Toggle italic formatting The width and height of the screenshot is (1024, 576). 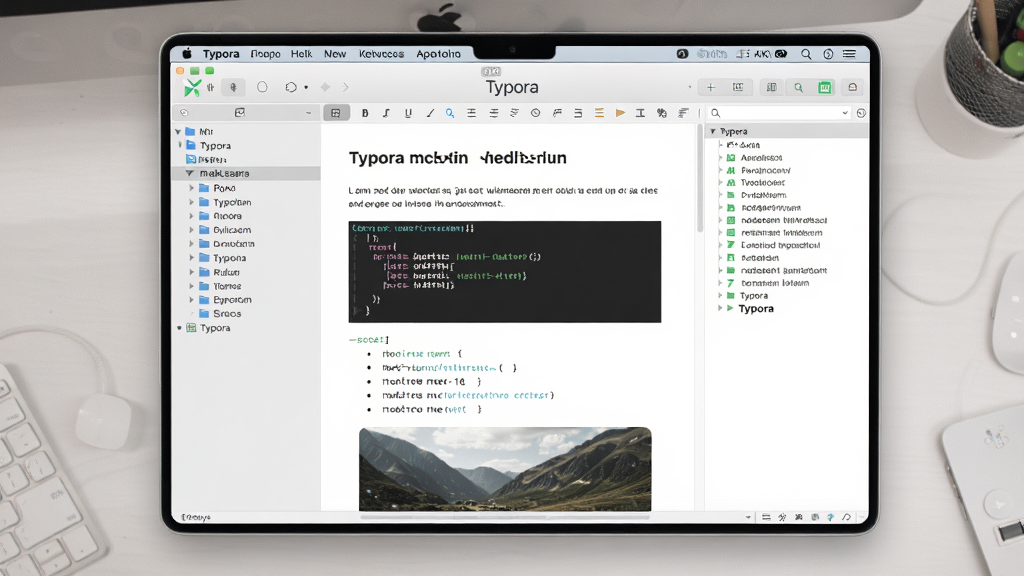point(386,113)
